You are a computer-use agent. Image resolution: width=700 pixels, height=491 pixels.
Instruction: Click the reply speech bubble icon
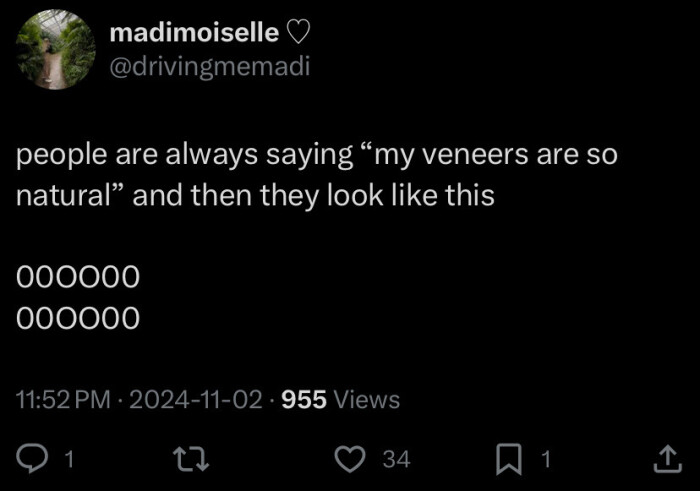pyautogui.click(x=32, y=458)
